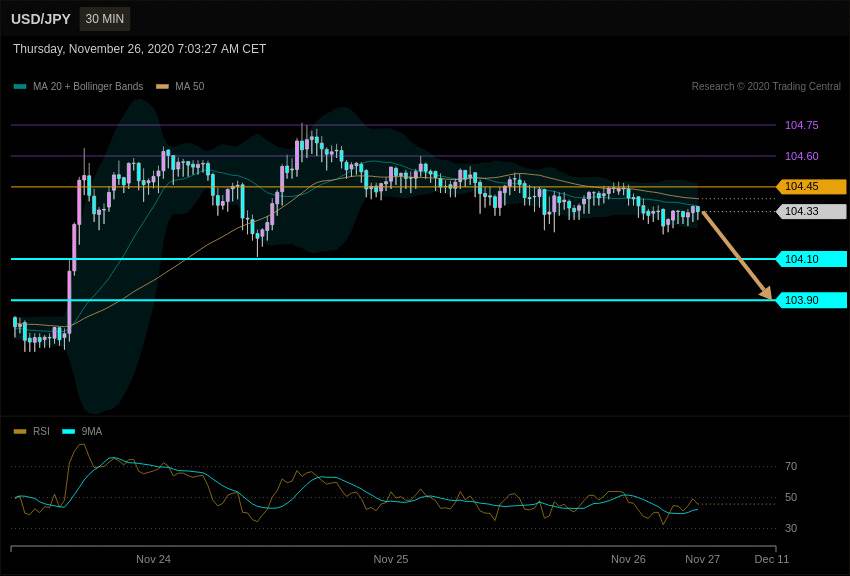The image size is (850, 576).
Task: Click the RSI 30 level label
Action: [791, 528]
